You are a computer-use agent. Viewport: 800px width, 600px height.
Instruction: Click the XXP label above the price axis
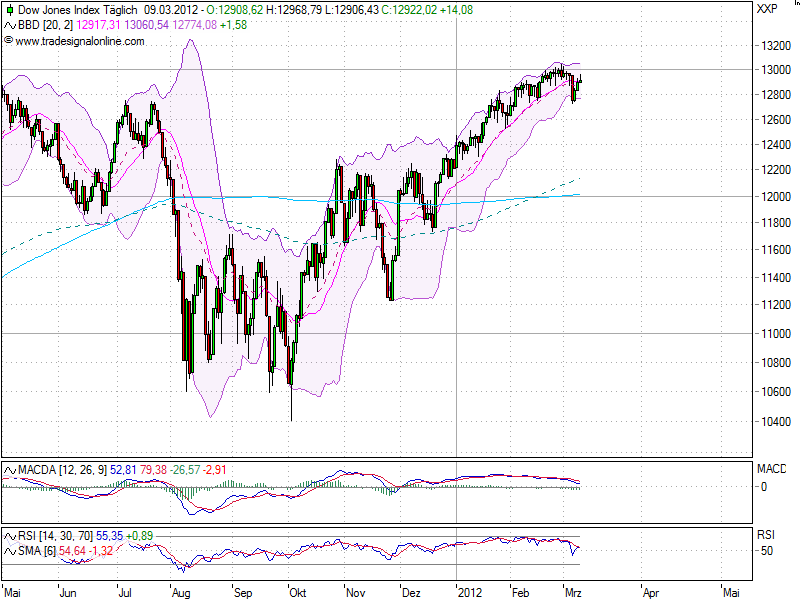click(x=767, y=9)
